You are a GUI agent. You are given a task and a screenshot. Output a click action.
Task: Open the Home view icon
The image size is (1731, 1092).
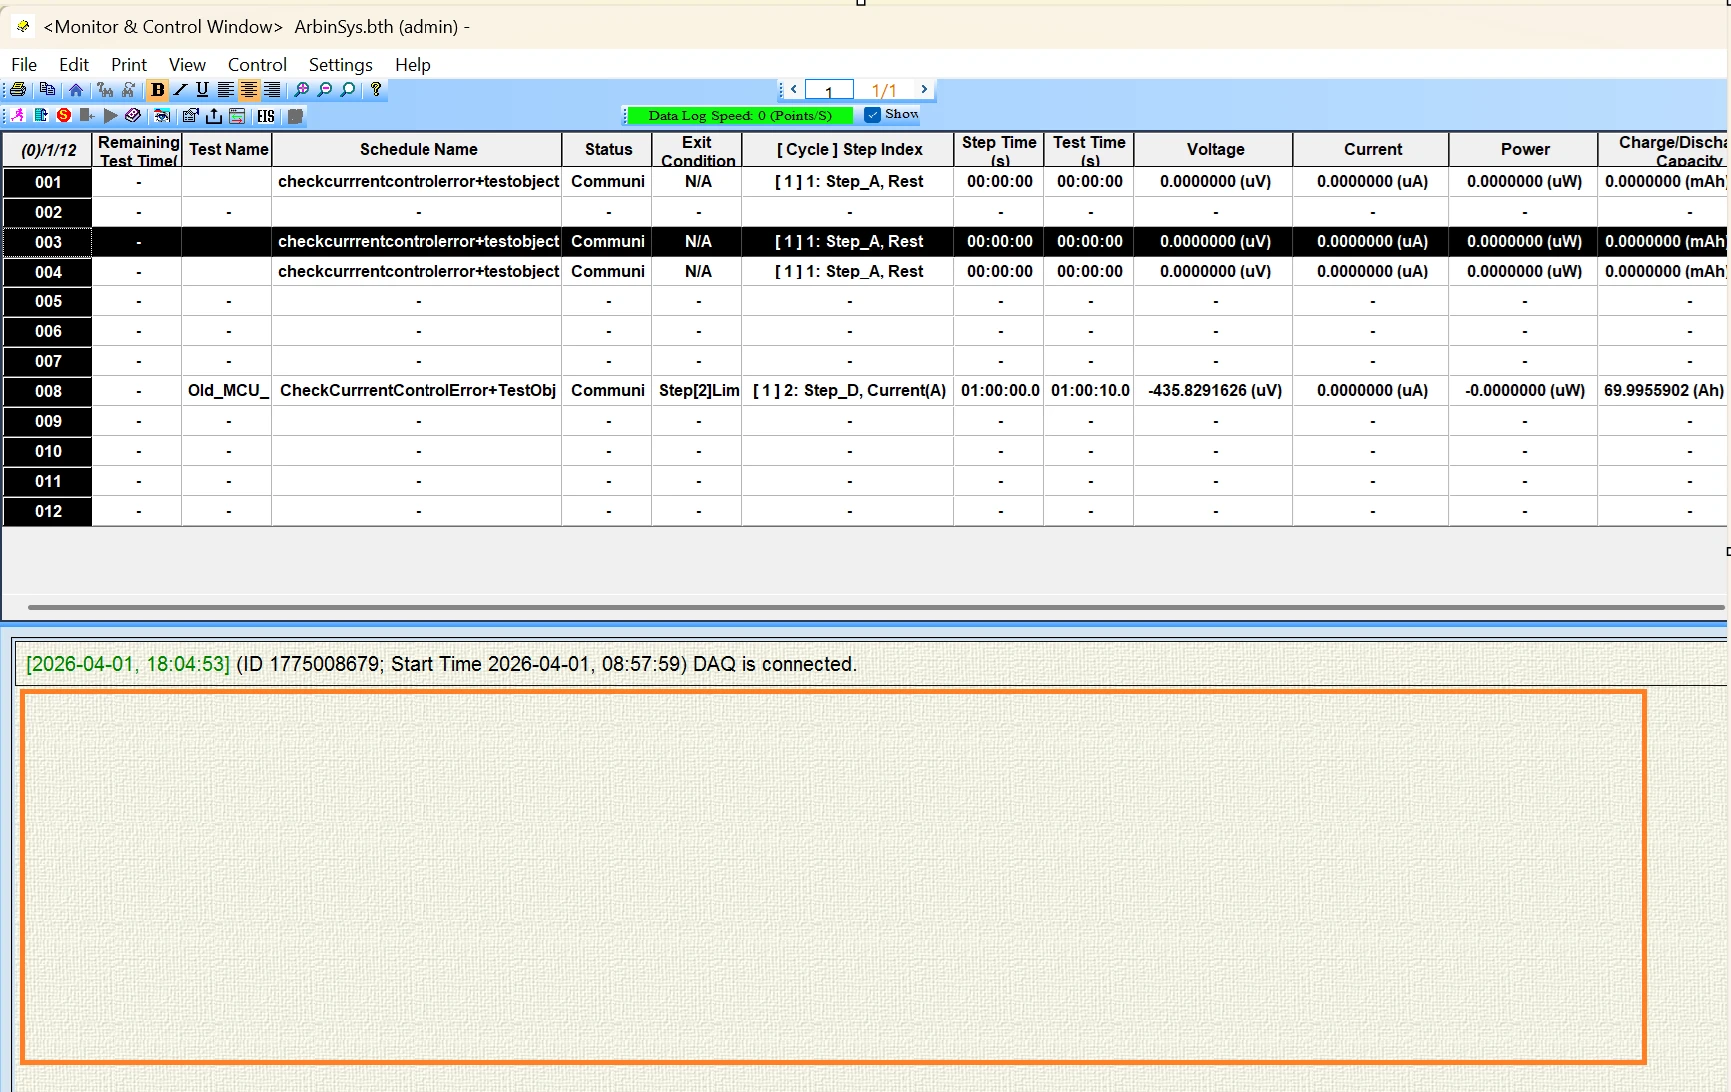click(76, 90)
